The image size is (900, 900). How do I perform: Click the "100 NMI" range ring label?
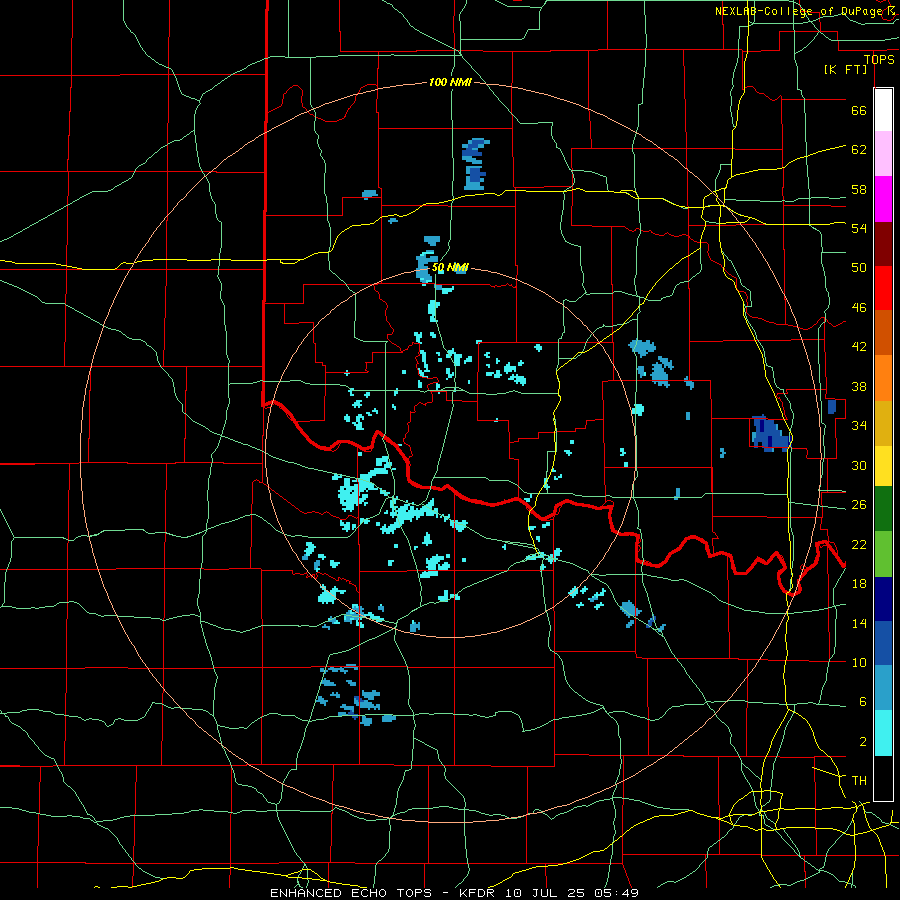(450, 82)
